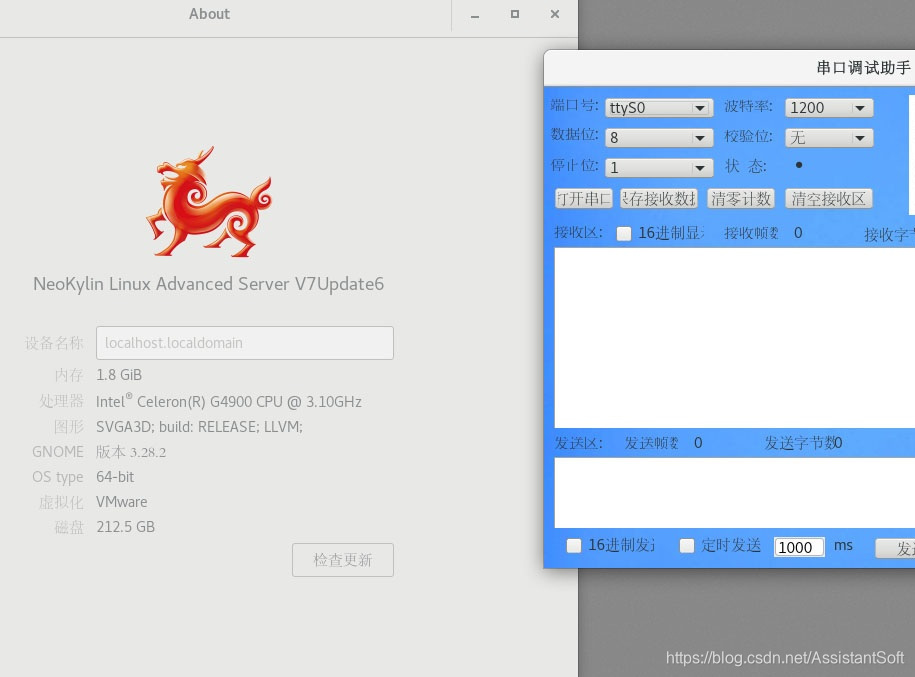Open the data bits dropdown showing 8
Viewport: 915px width, 677px height.
659,138
